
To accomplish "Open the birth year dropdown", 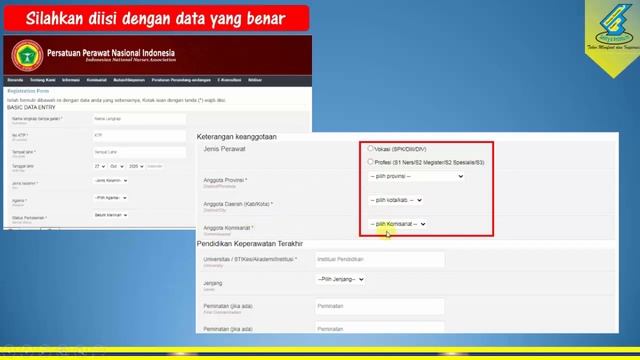I will (136, 167).
